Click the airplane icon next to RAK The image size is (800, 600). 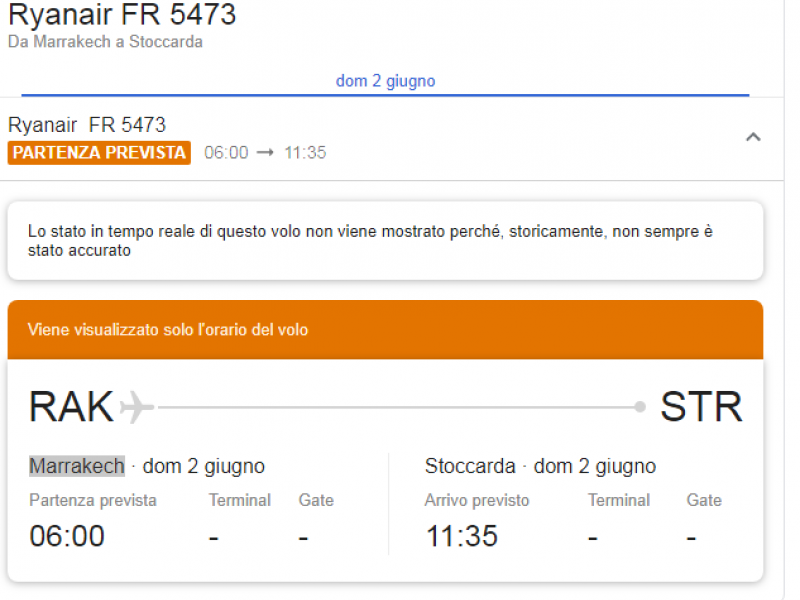pos(136,407)
